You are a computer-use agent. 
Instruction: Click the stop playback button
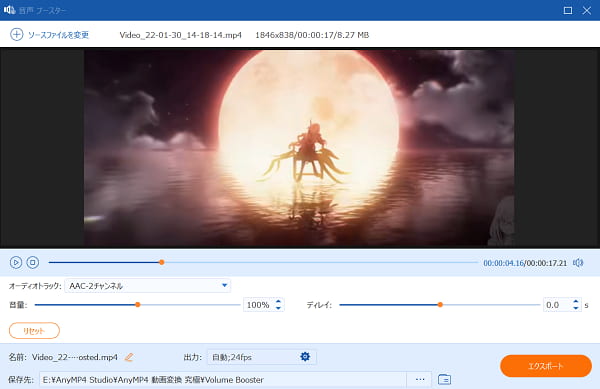(x=33, y=262)
